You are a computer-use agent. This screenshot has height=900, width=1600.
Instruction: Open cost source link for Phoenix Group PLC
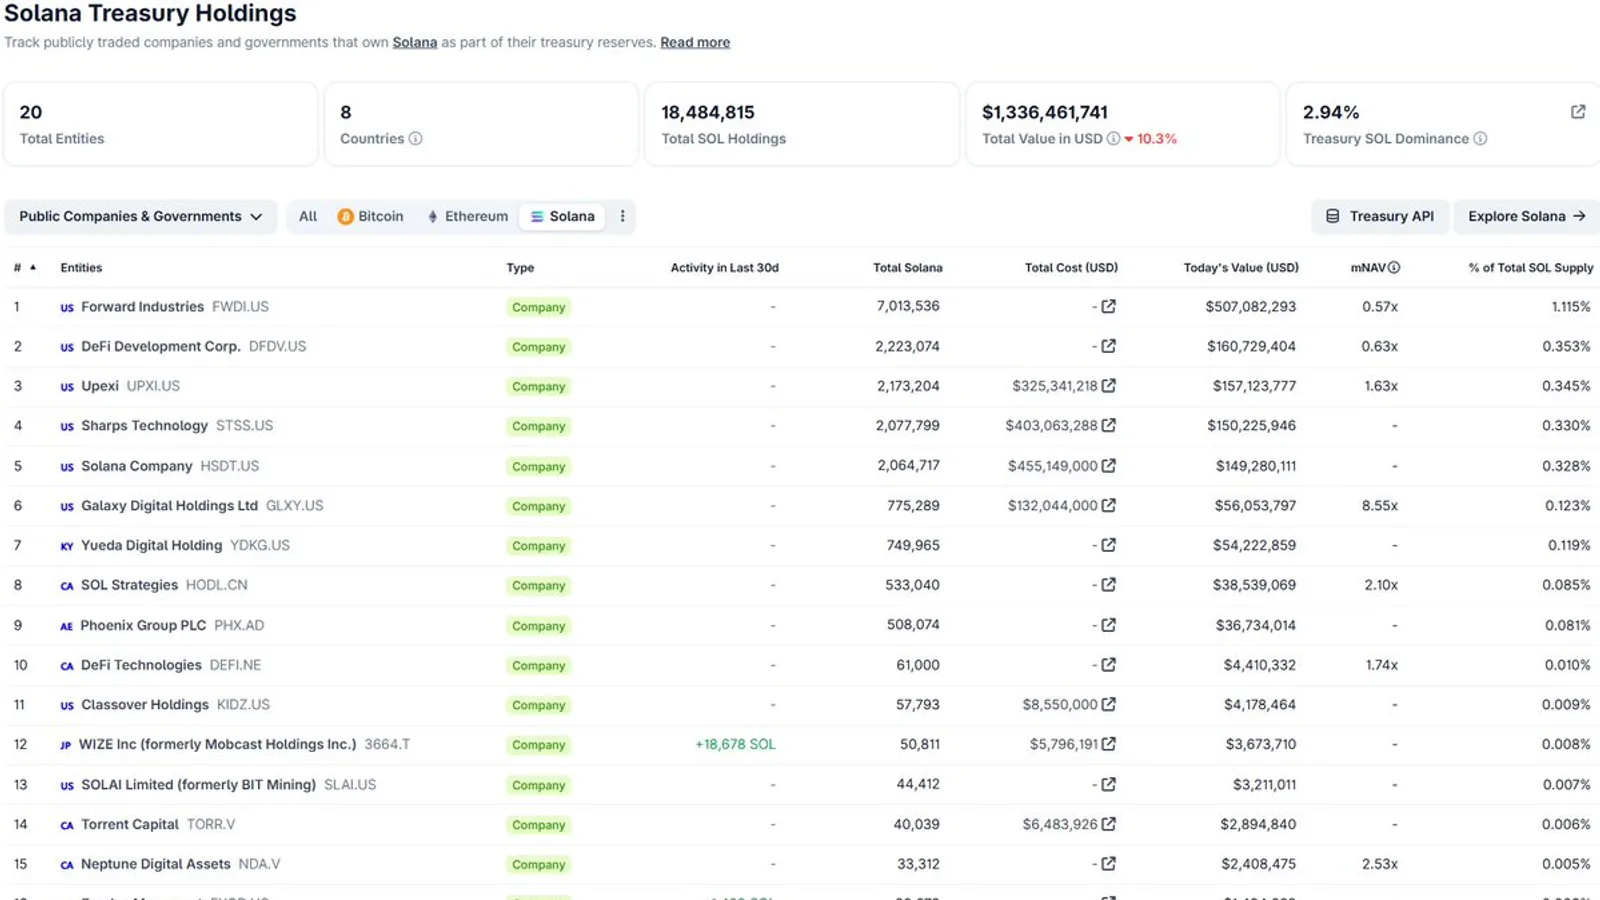tap(1108, 625)
